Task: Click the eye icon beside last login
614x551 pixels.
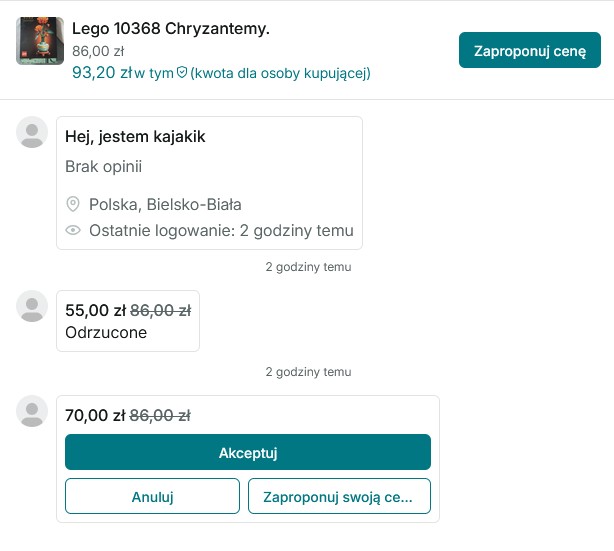Action: pos(73,231)
